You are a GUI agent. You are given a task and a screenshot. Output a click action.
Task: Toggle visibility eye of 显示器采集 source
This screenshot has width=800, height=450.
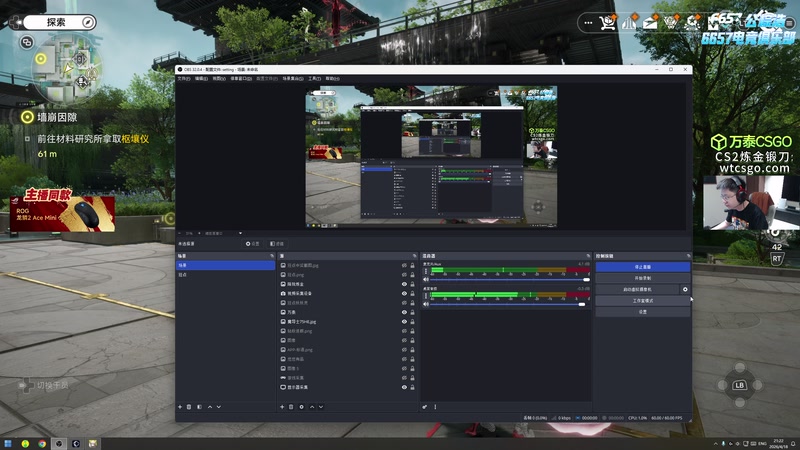point(404,387)
